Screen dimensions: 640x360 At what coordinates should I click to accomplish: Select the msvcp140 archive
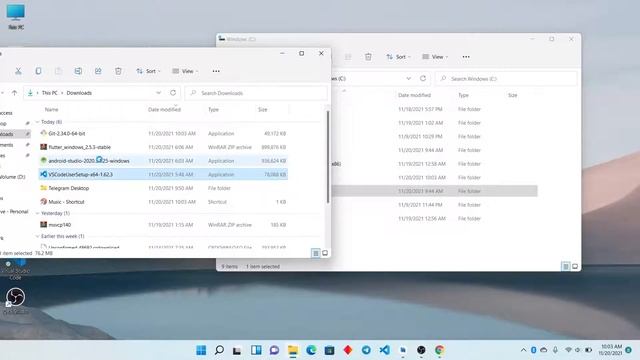(163, 225)
